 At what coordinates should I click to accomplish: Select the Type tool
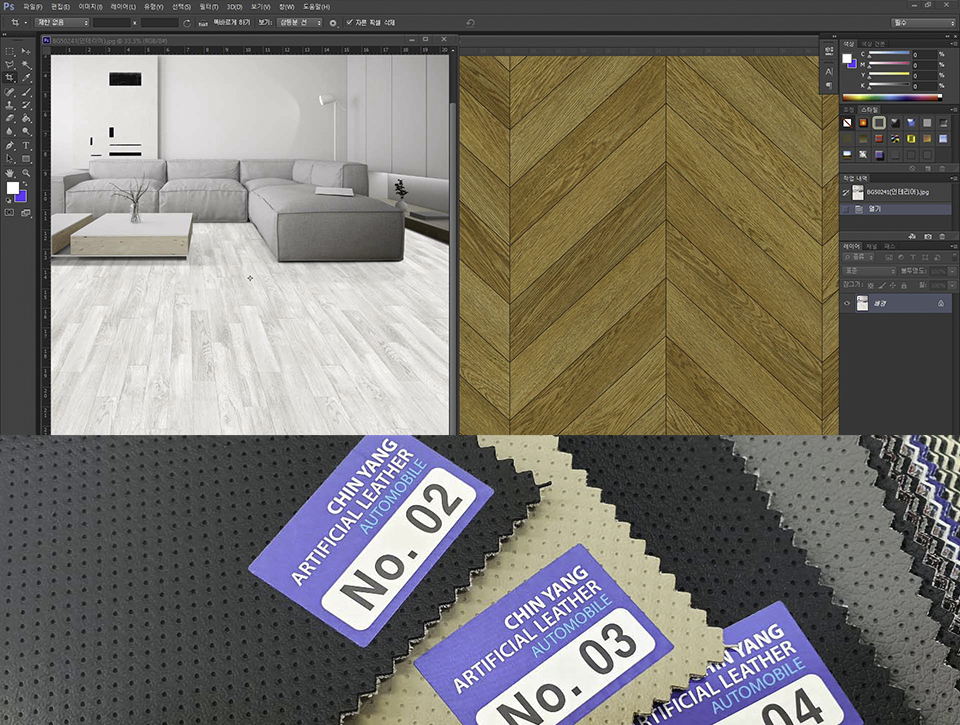click(x=26, y=145)
